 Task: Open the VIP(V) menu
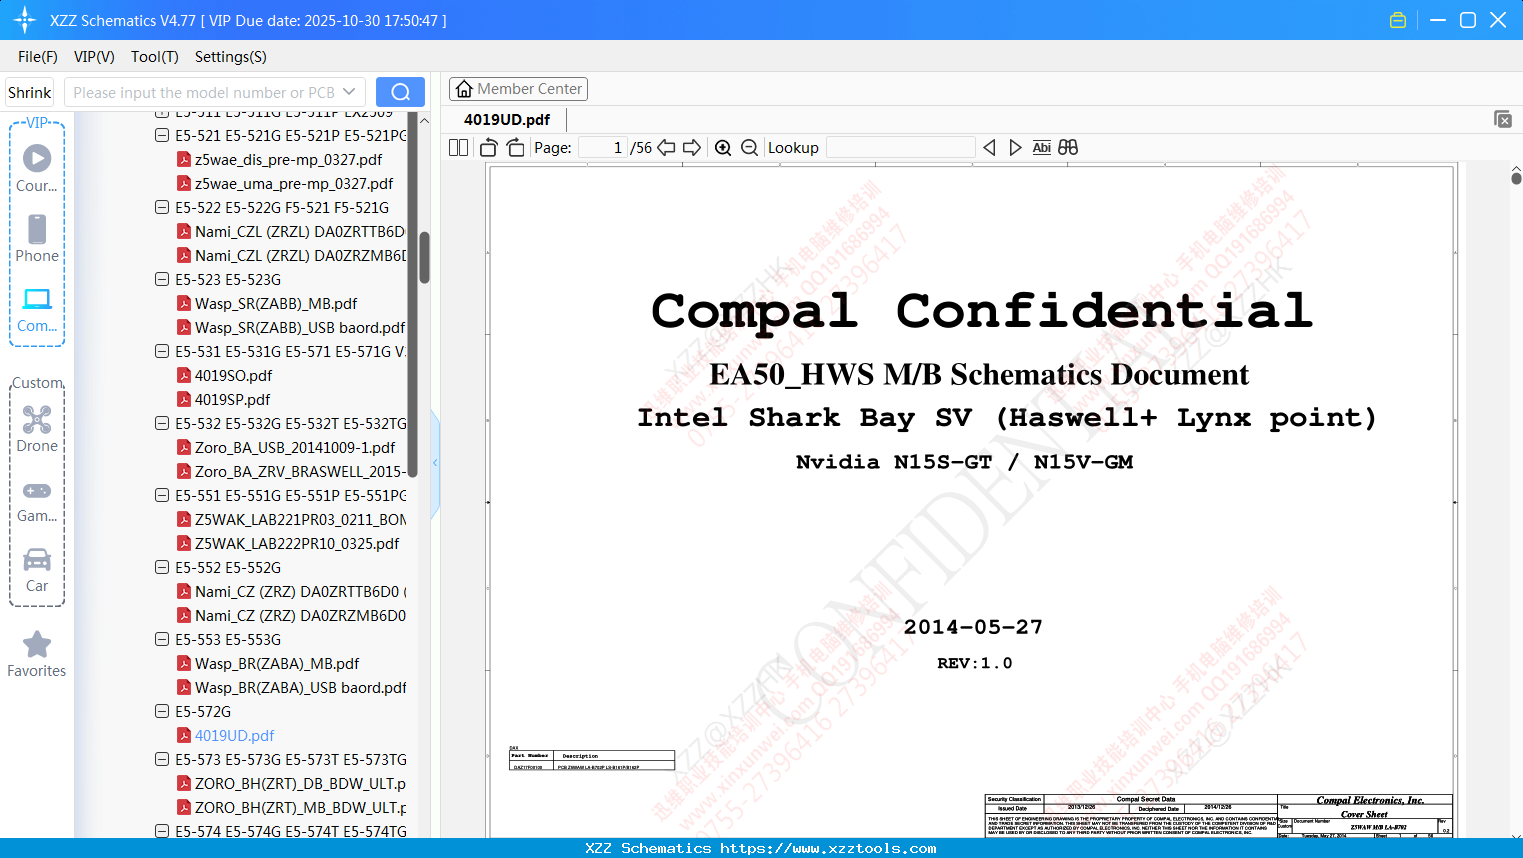94,57
